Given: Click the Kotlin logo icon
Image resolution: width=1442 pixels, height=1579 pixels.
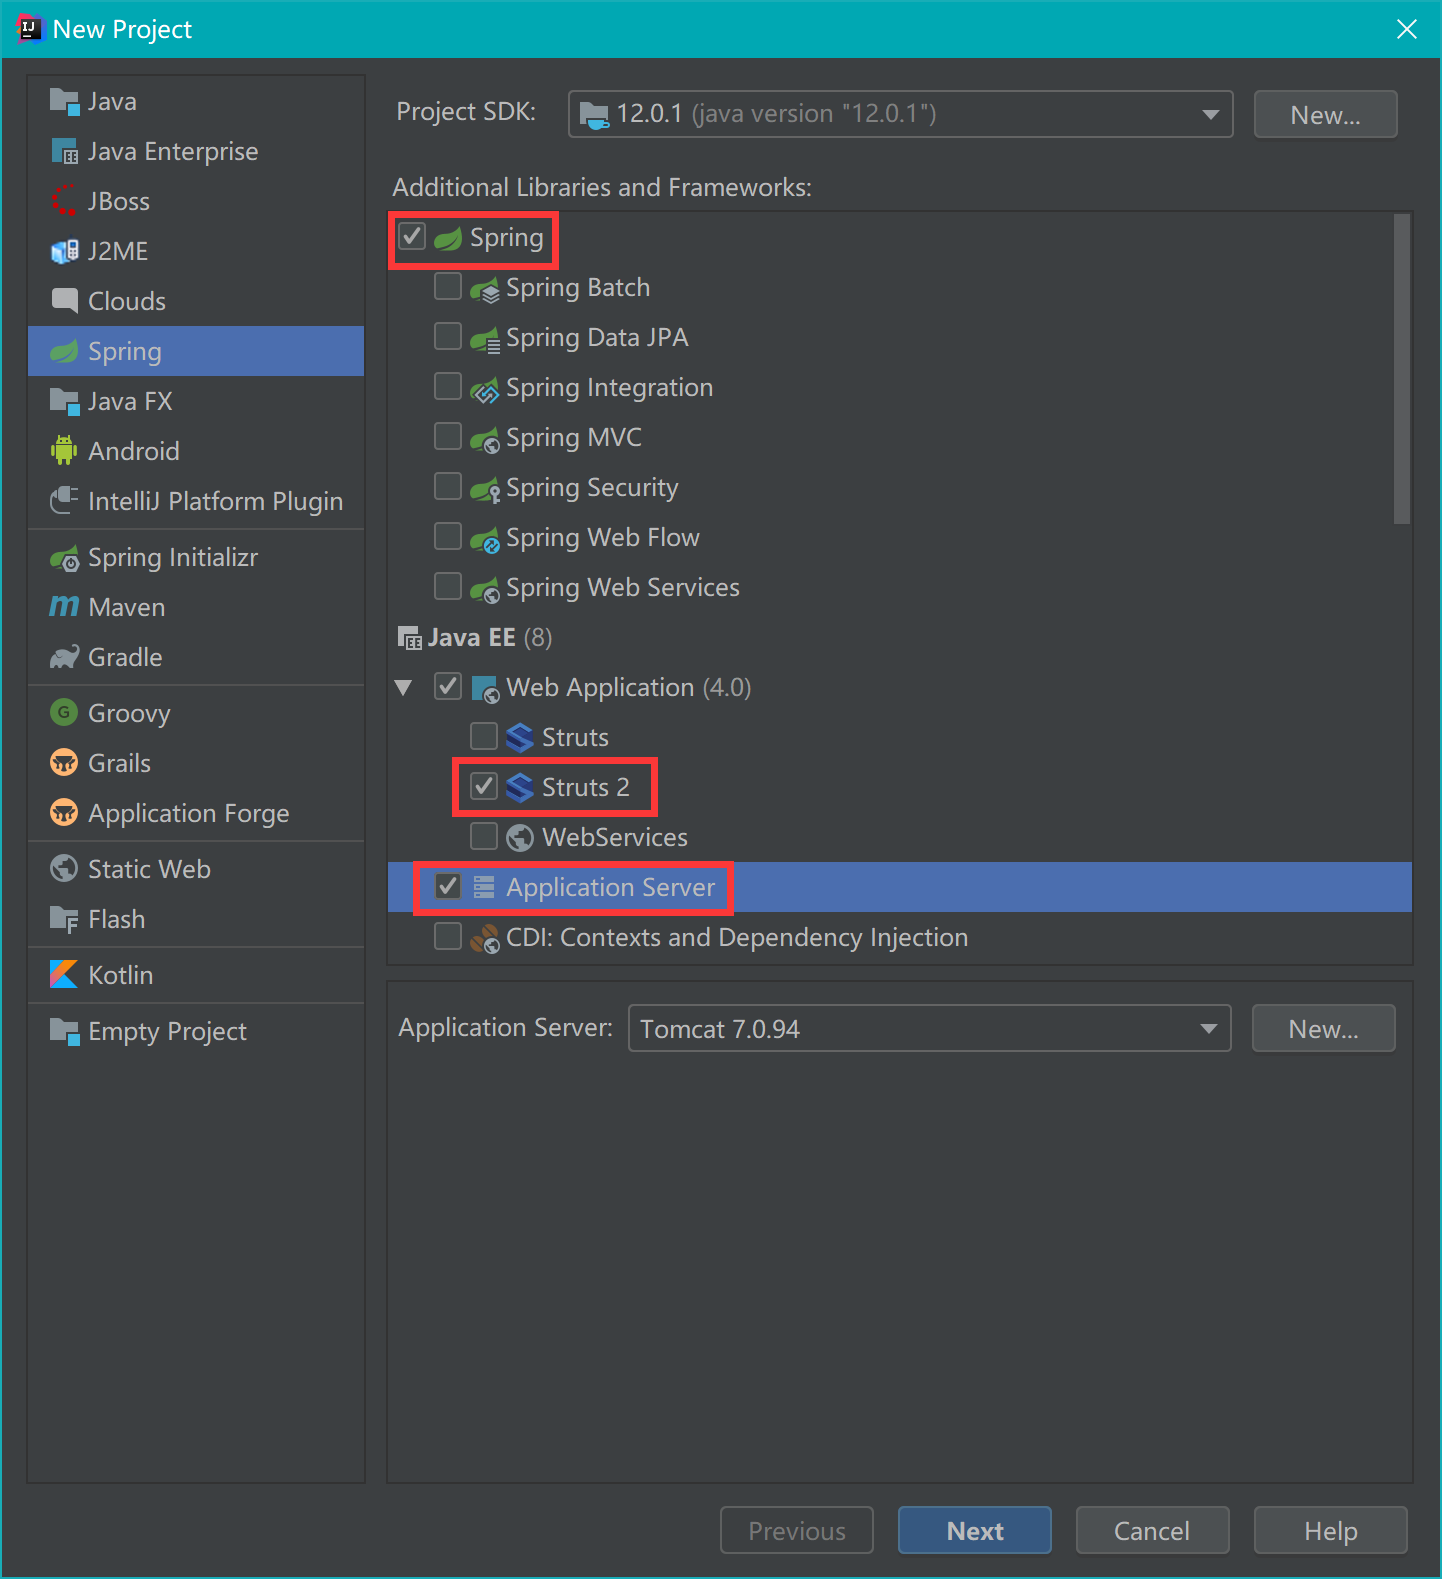Looking at the screenshot, I should [x=64, y=975].
